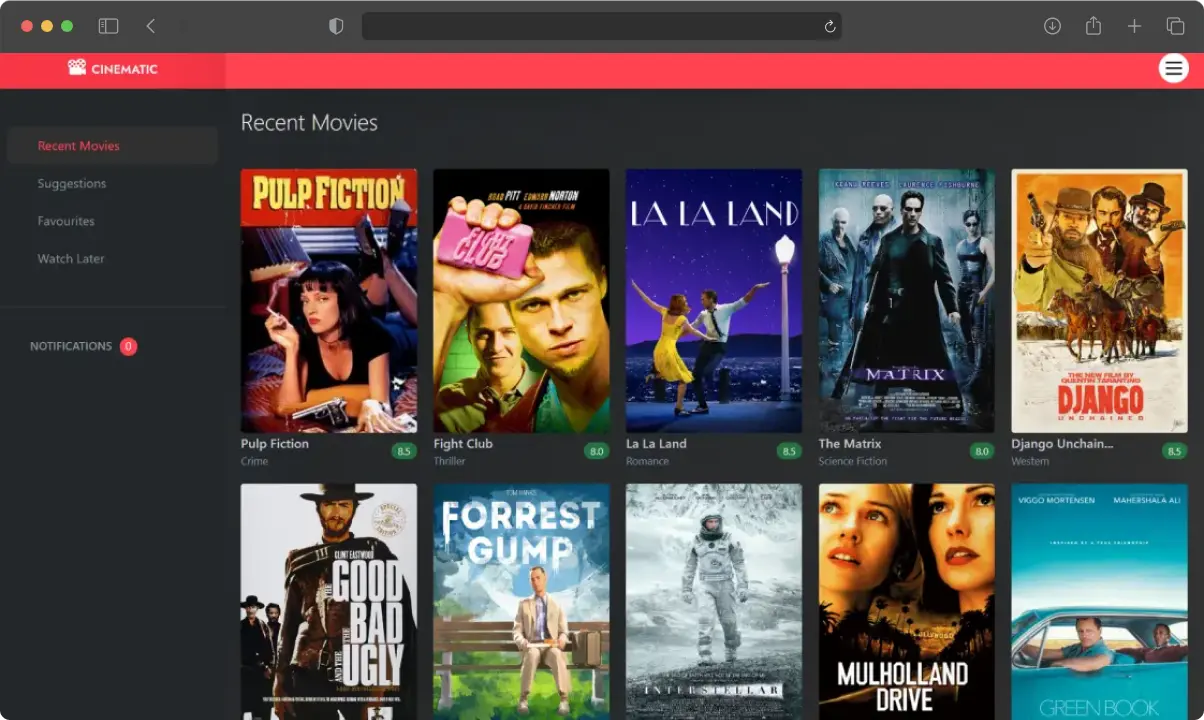The width and height of the screenshot is (1204, 720).
Task: Click the CINEMATIC brand title
Action: 124,69
